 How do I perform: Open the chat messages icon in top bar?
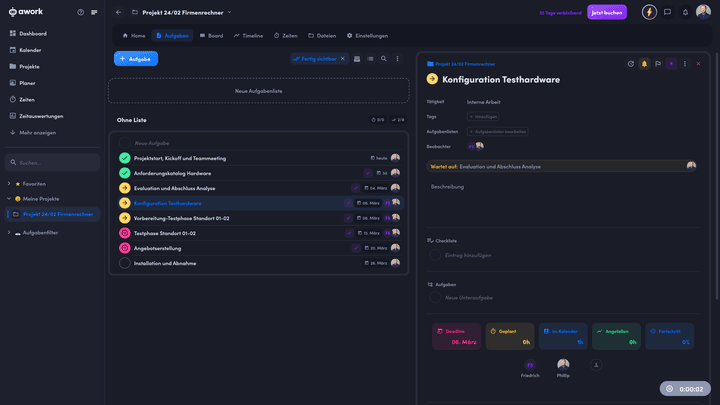(667, 12)
